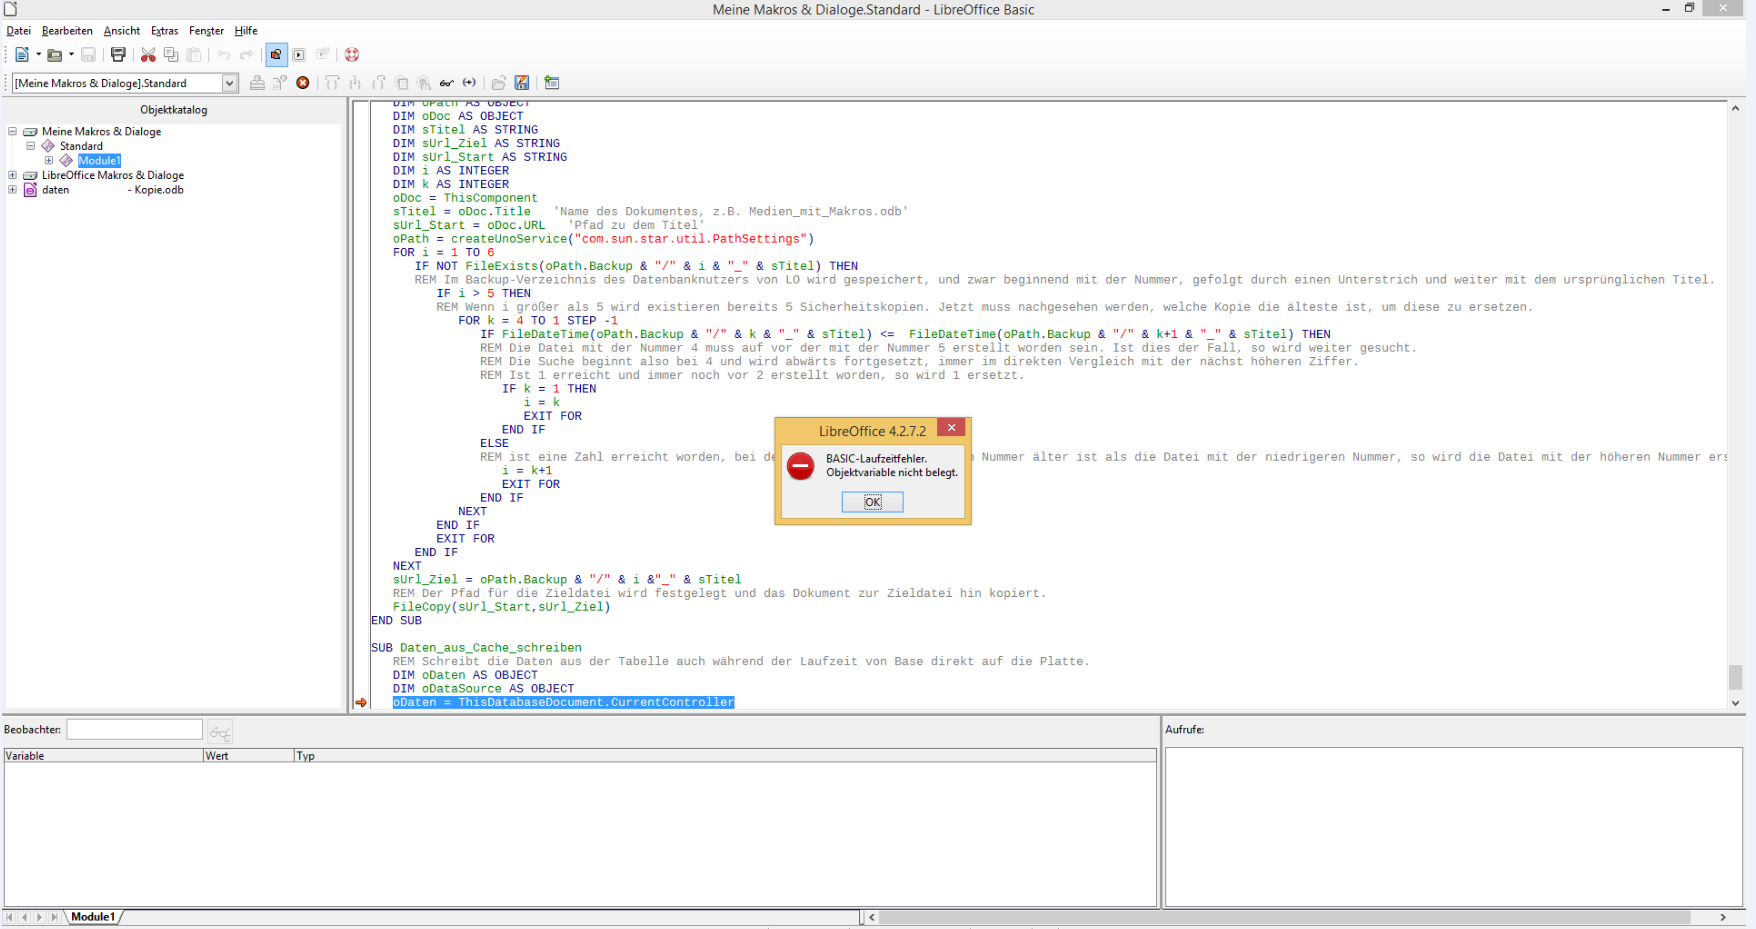Click the Procedure Step icon

pyautogui.click(x=332, y=83)
